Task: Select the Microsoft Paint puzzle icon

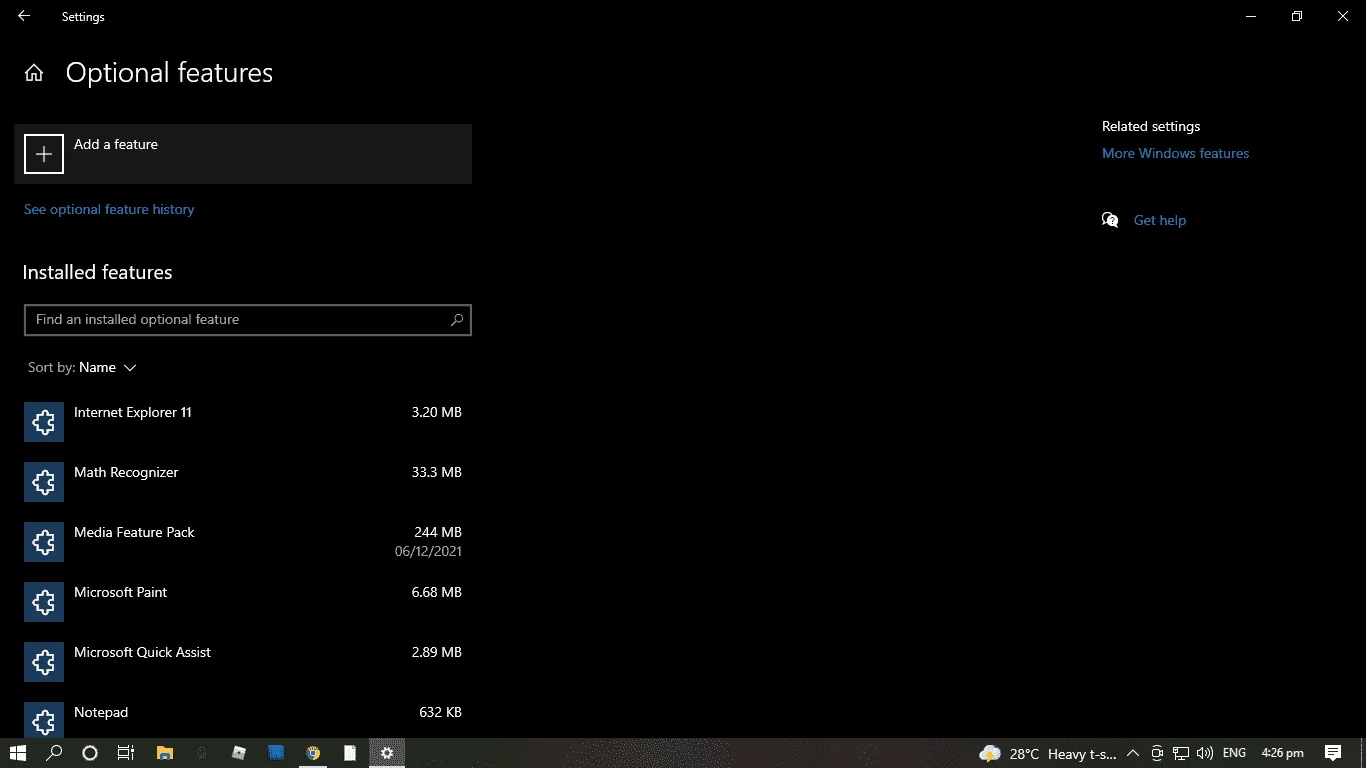Action: (x=44, y=602)
